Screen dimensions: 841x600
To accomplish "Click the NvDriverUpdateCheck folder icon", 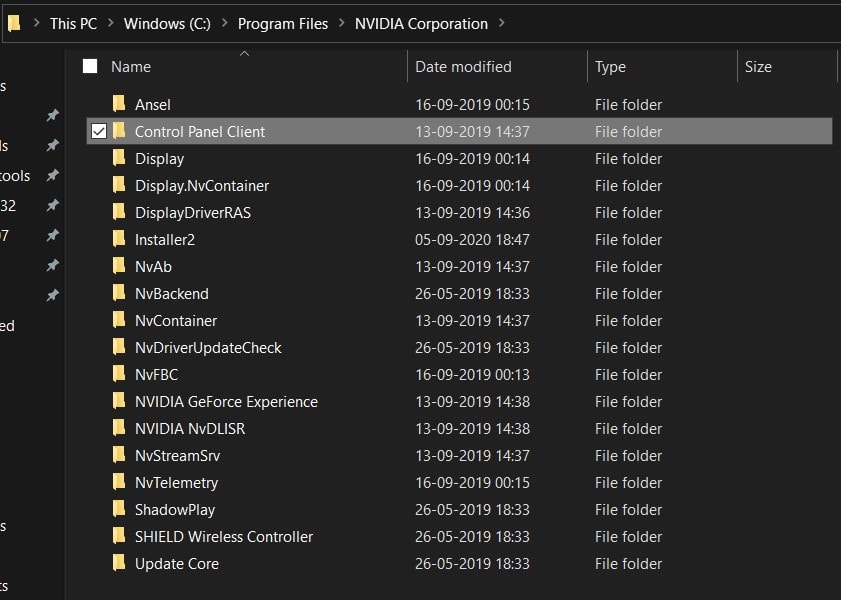I will click(x=119, y=346).
